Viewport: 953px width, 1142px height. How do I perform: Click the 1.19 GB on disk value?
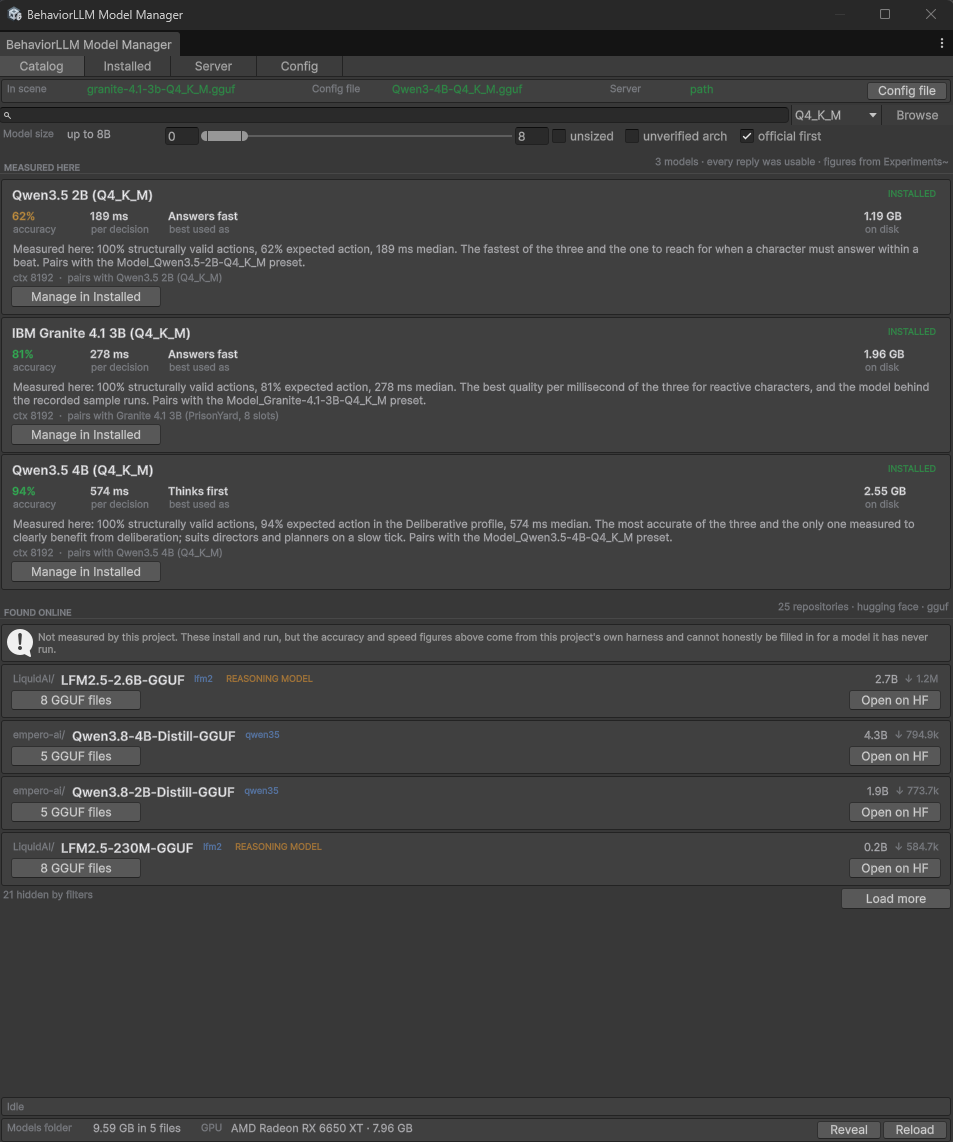tap(882, 216)
